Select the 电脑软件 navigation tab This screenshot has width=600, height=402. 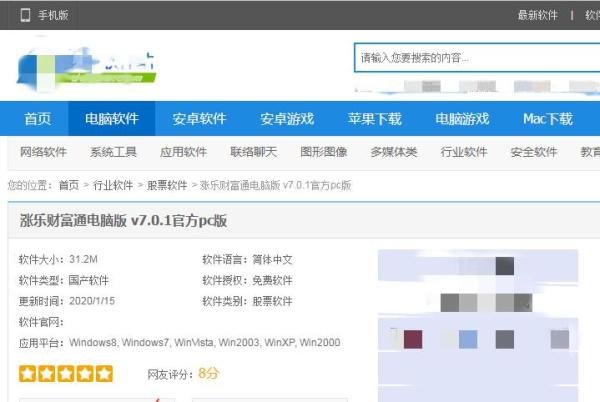coord(112,119)
